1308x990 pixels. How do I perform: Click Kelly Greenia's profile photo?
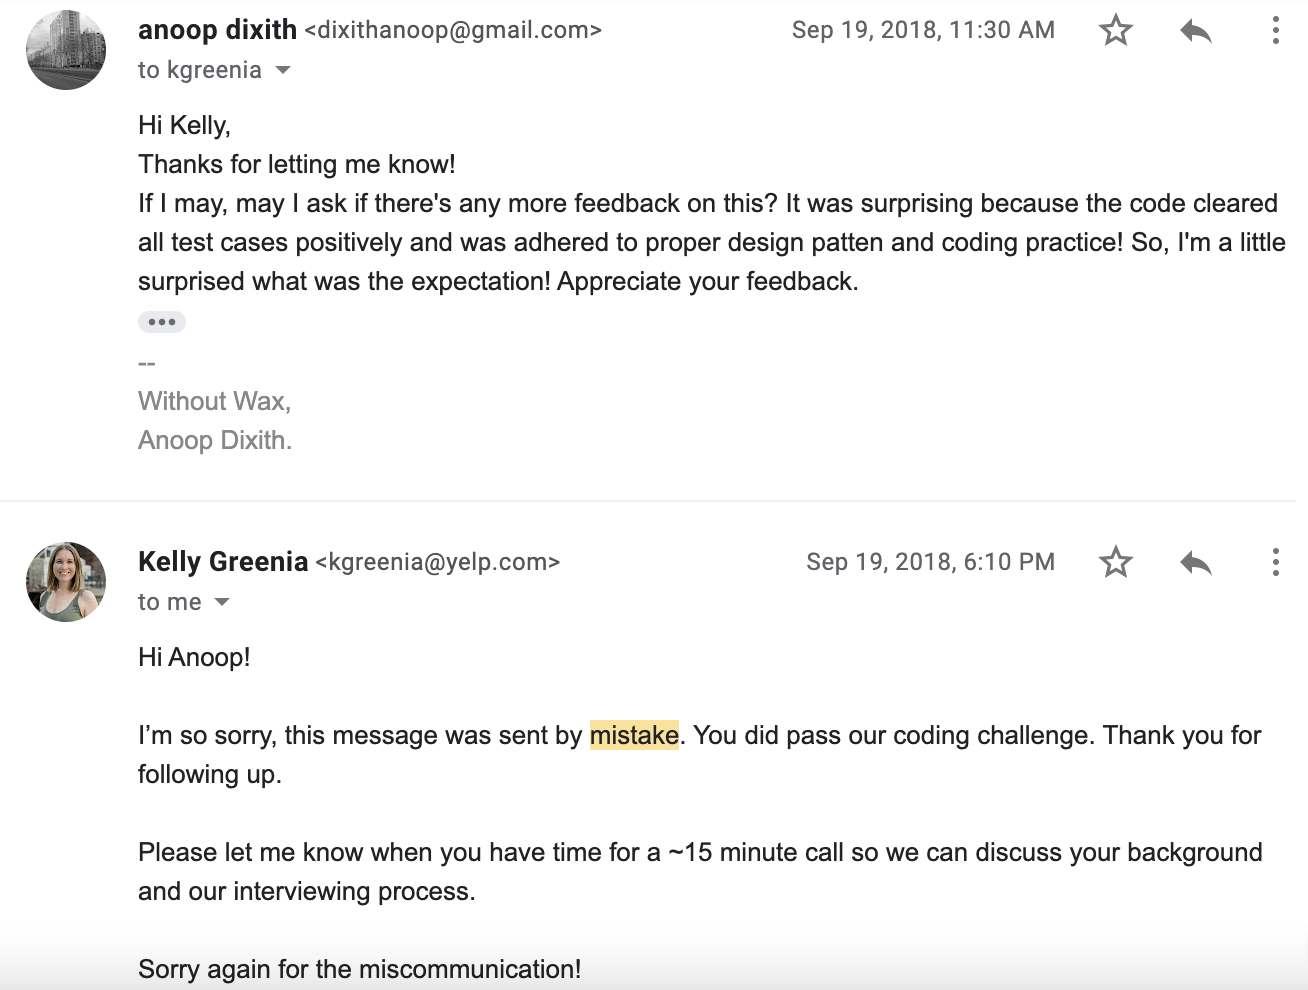[x=66, y=582]
